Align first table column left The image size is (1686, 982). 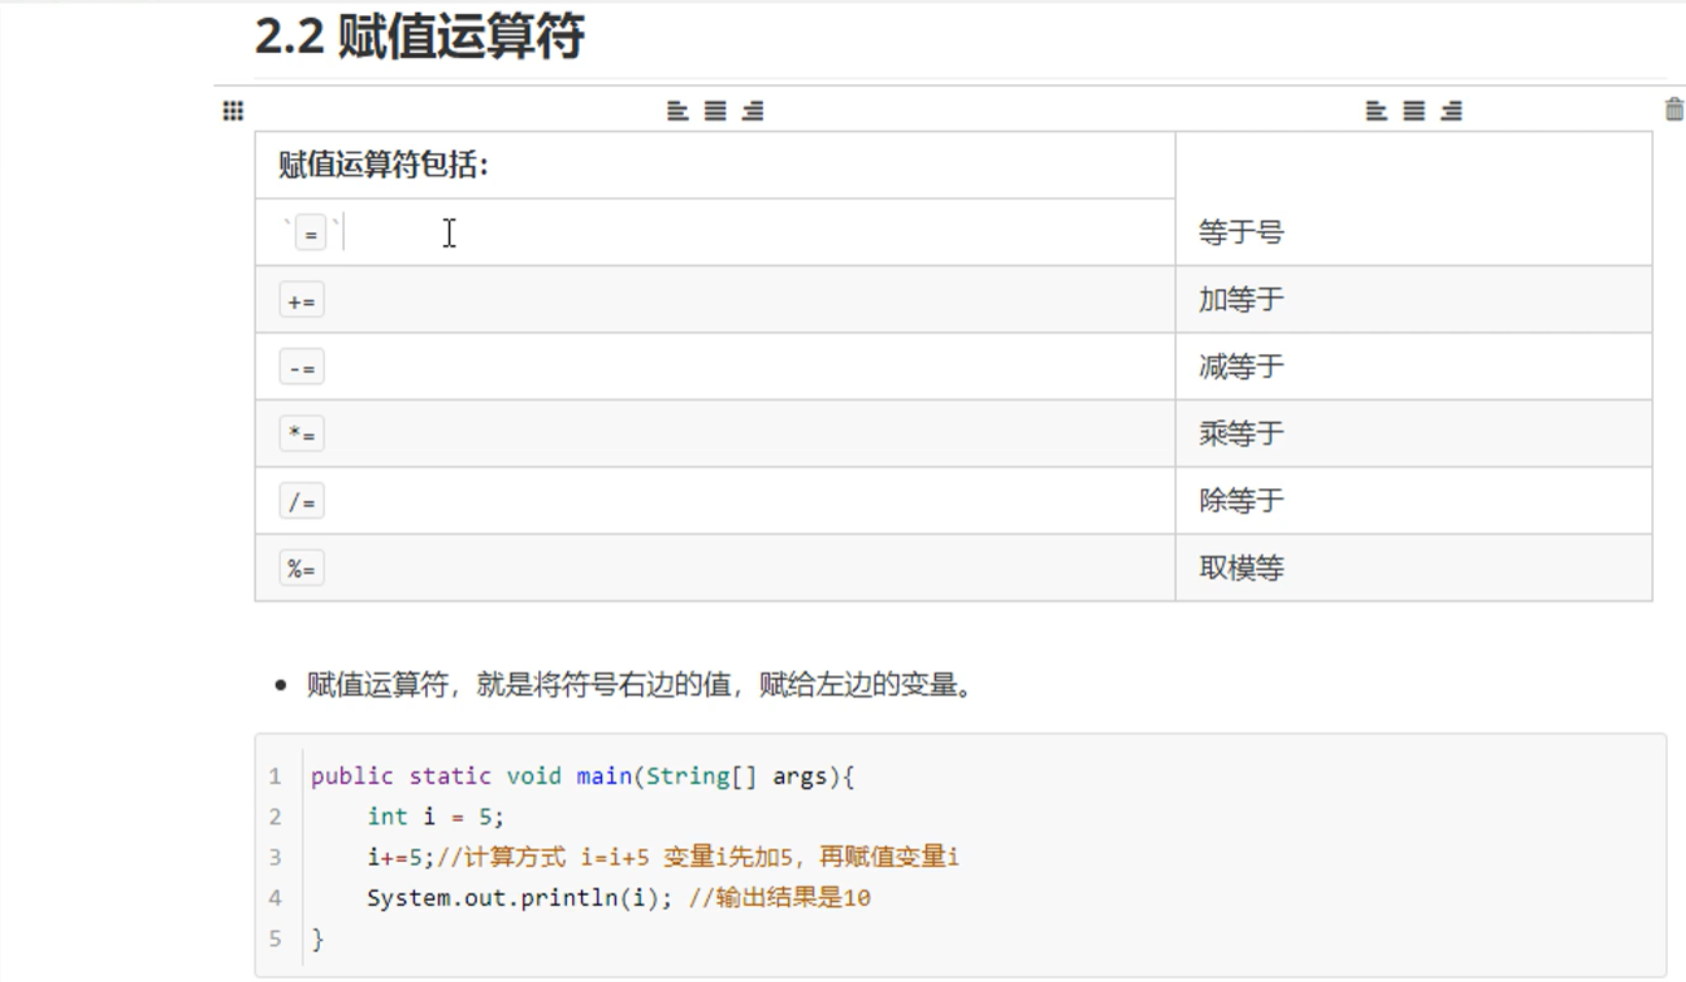point(677,111)
